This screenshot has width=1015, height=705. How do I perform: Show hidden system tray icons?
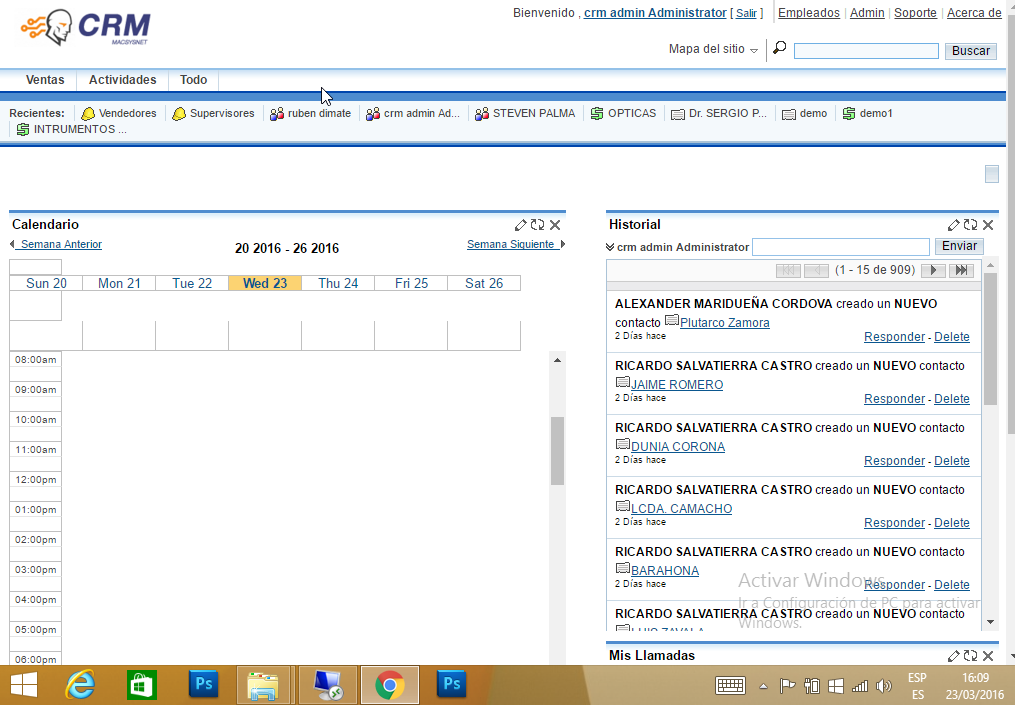pyautogui.click(x=764, y=687)
